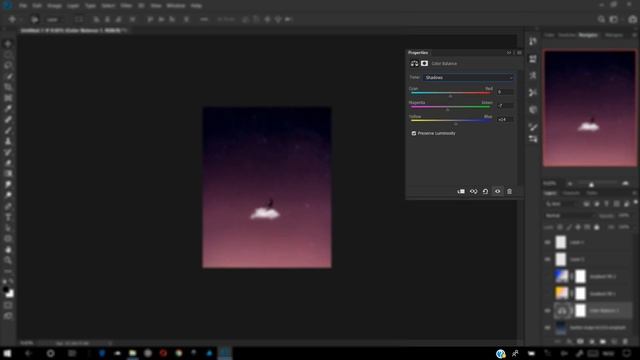
Task: Toggle adjustment layer visibility eye in Properties
Action: 497,191
